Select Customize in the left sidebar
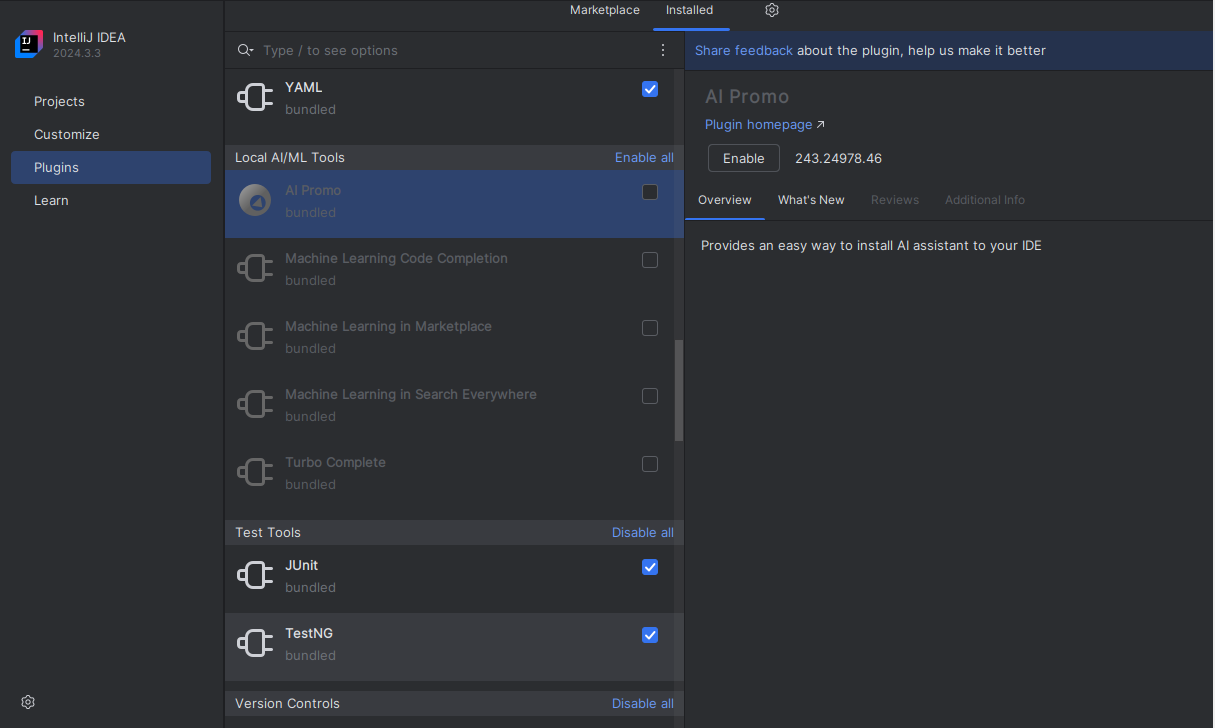This screenshot has height=728, width=1215. click(x=66, y=133)
